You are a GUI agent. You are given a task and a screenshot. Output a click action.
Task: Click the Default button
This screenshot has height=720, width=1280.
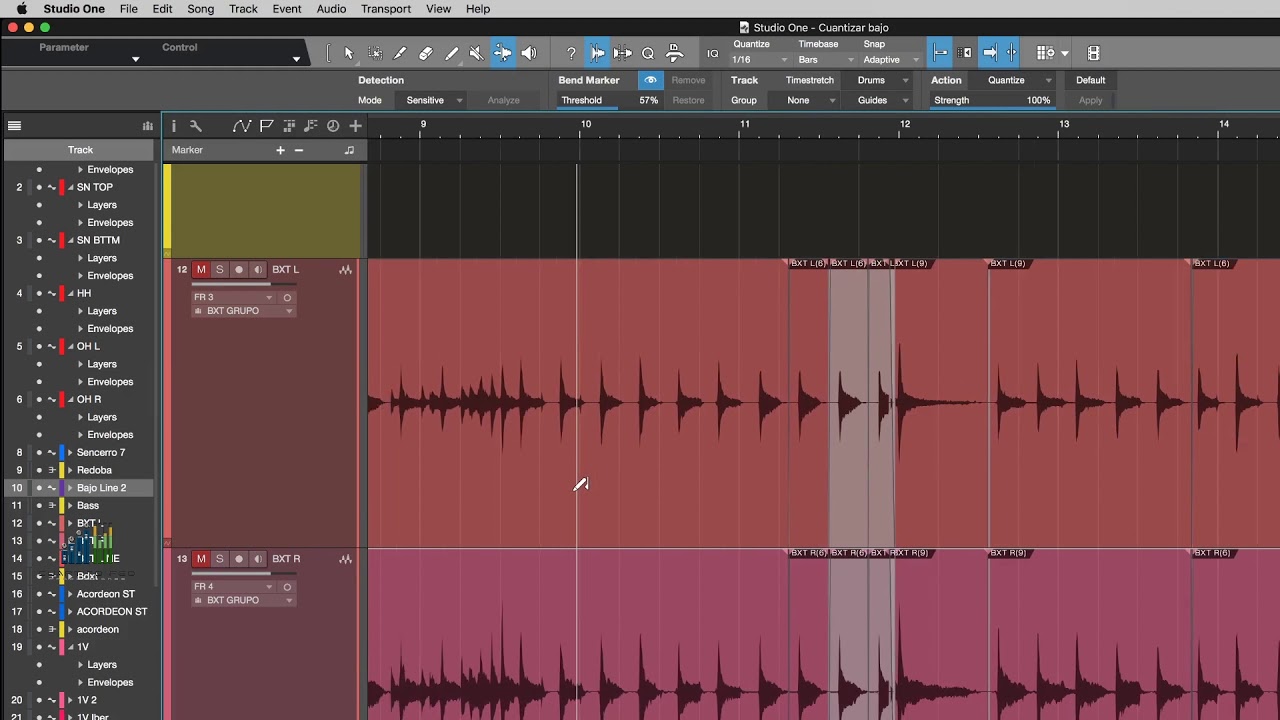(x=1091, y=80)
